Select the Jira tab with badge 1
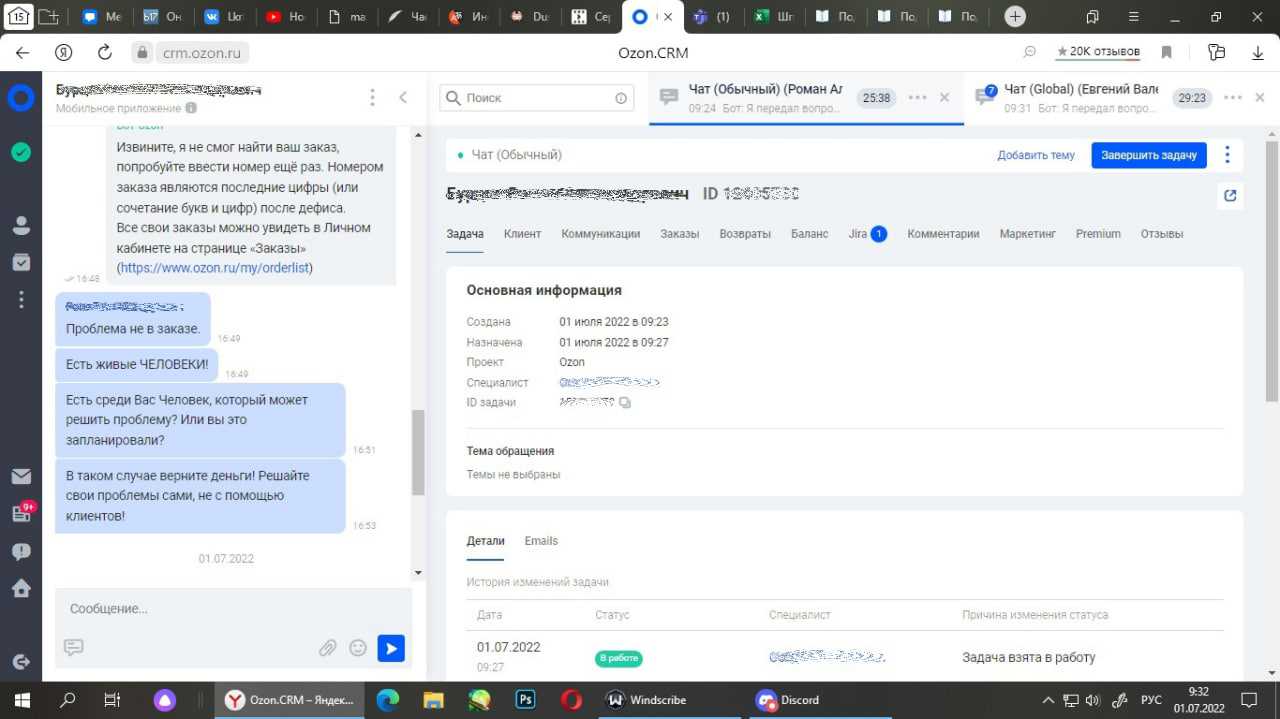This screenshot has width=1280, height=719. point(867,234)
